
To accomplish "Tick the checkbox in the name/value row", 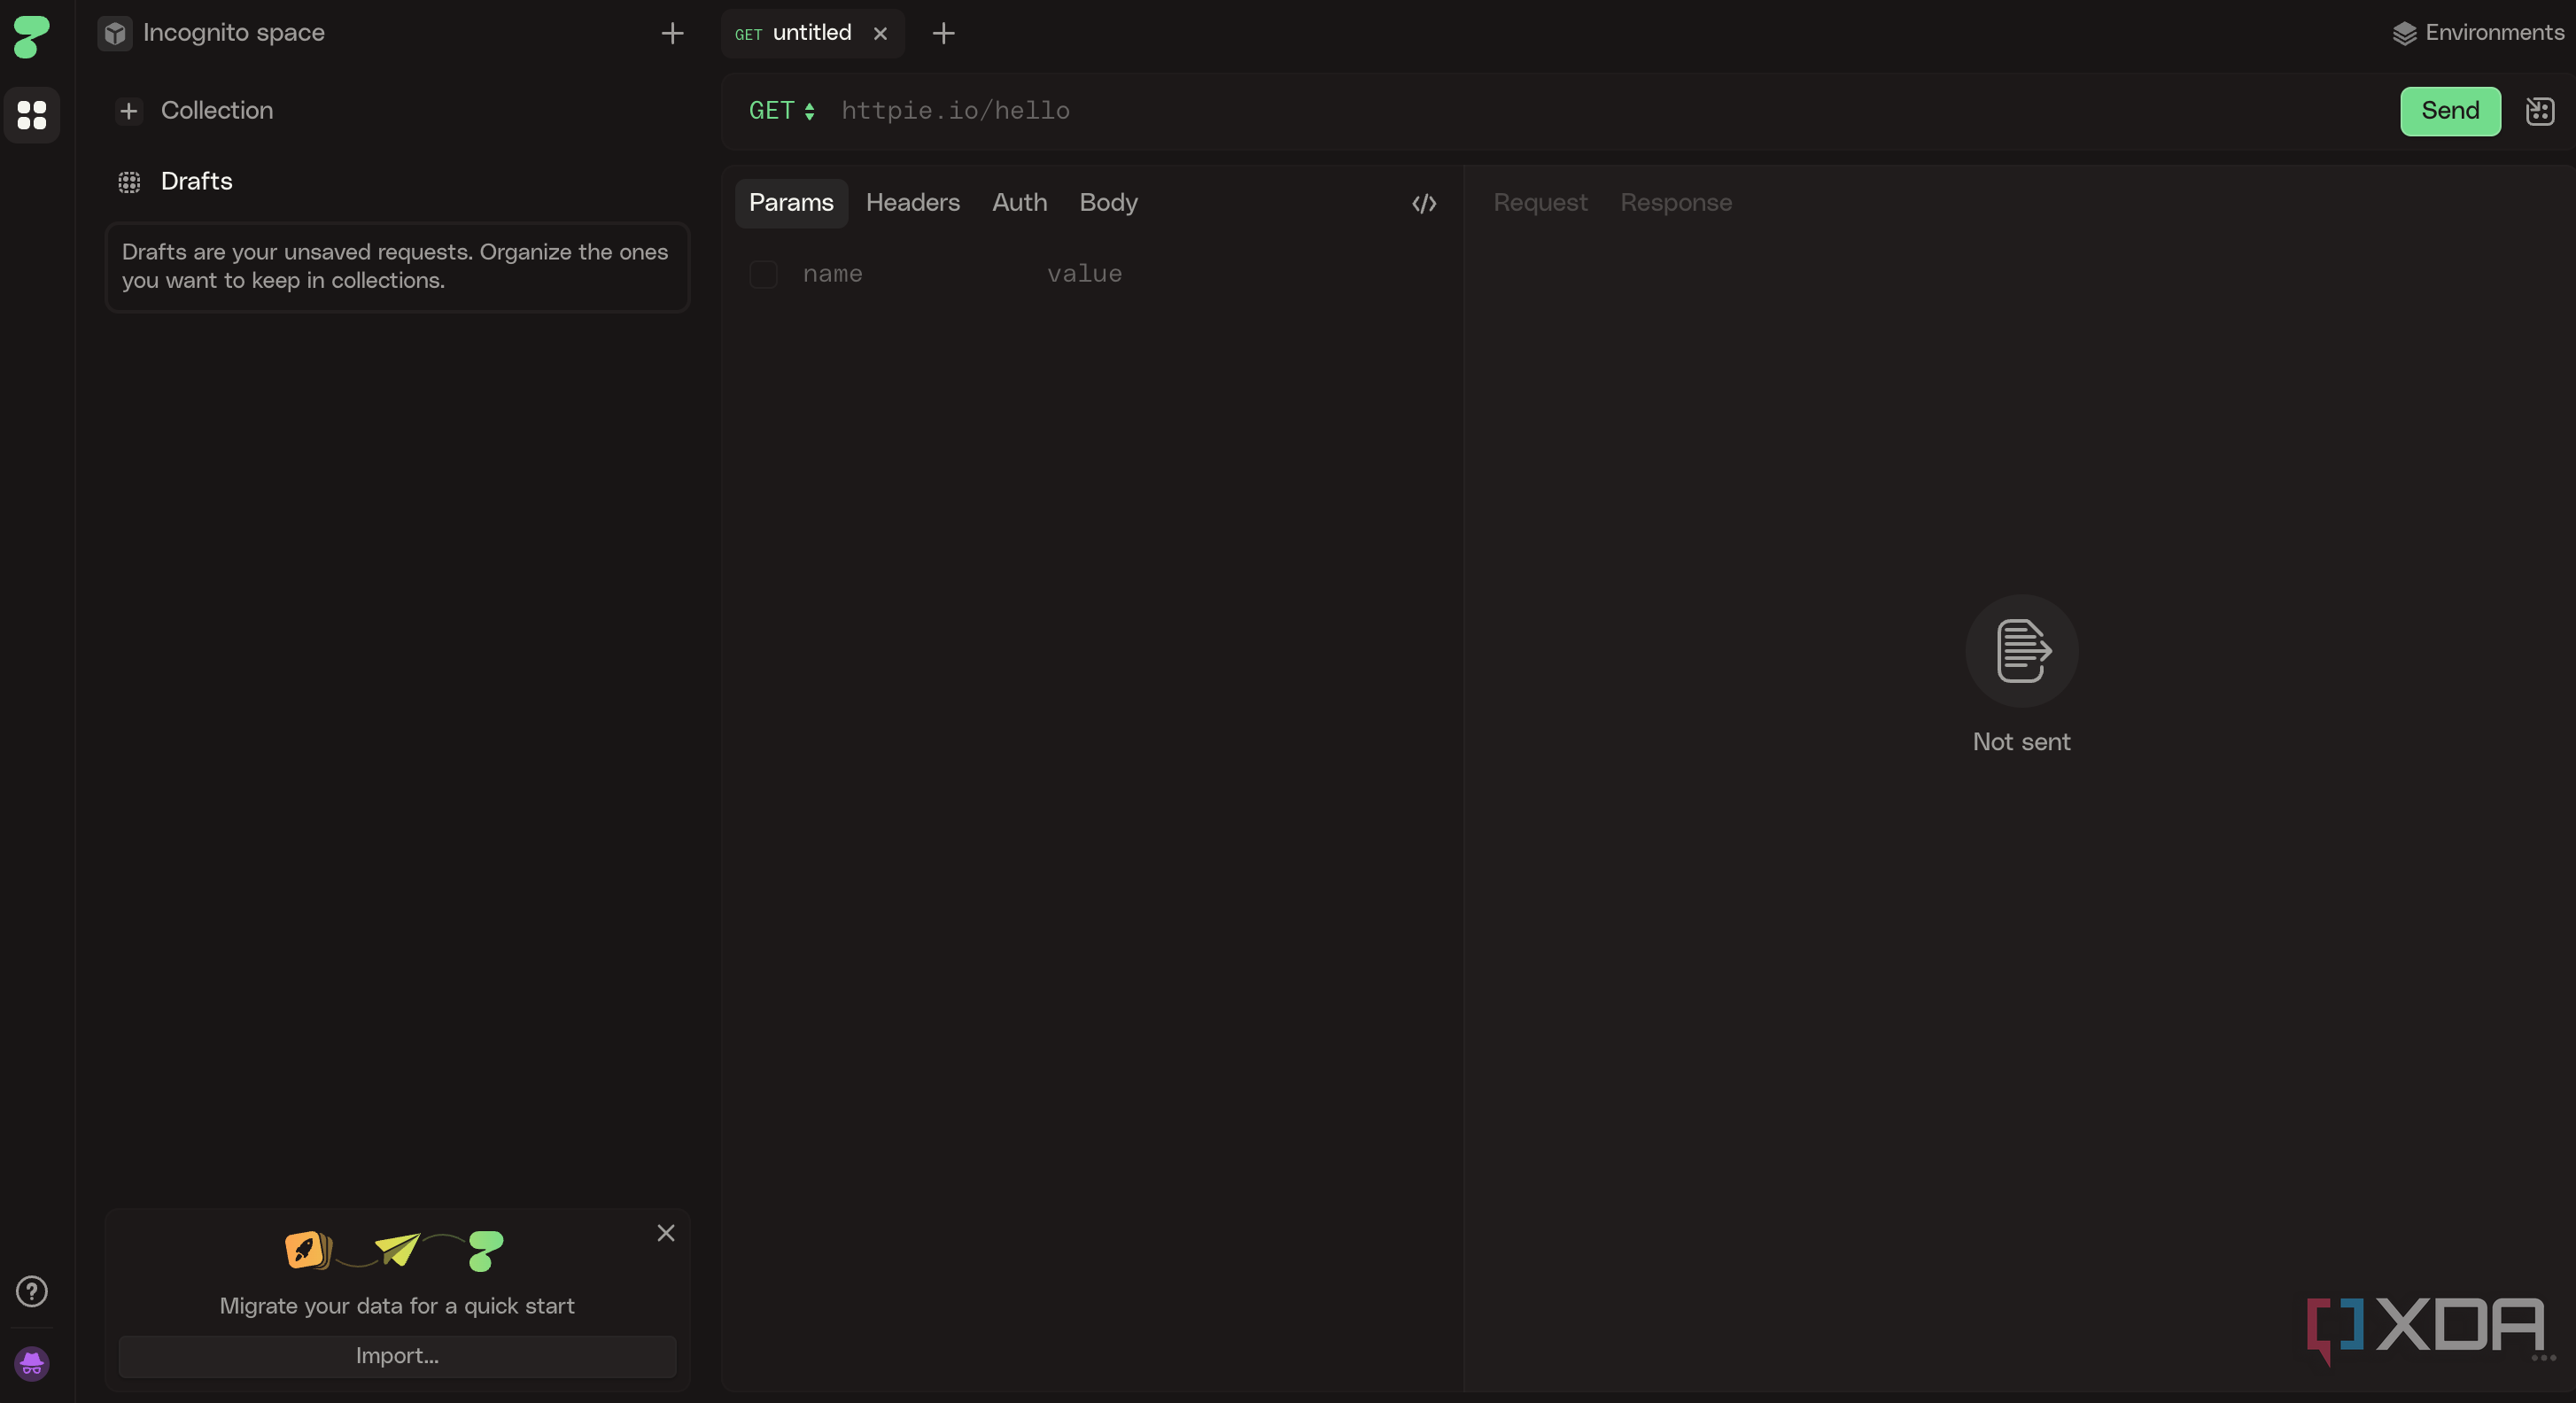I will pyautogui.click(x=763, y=274).
